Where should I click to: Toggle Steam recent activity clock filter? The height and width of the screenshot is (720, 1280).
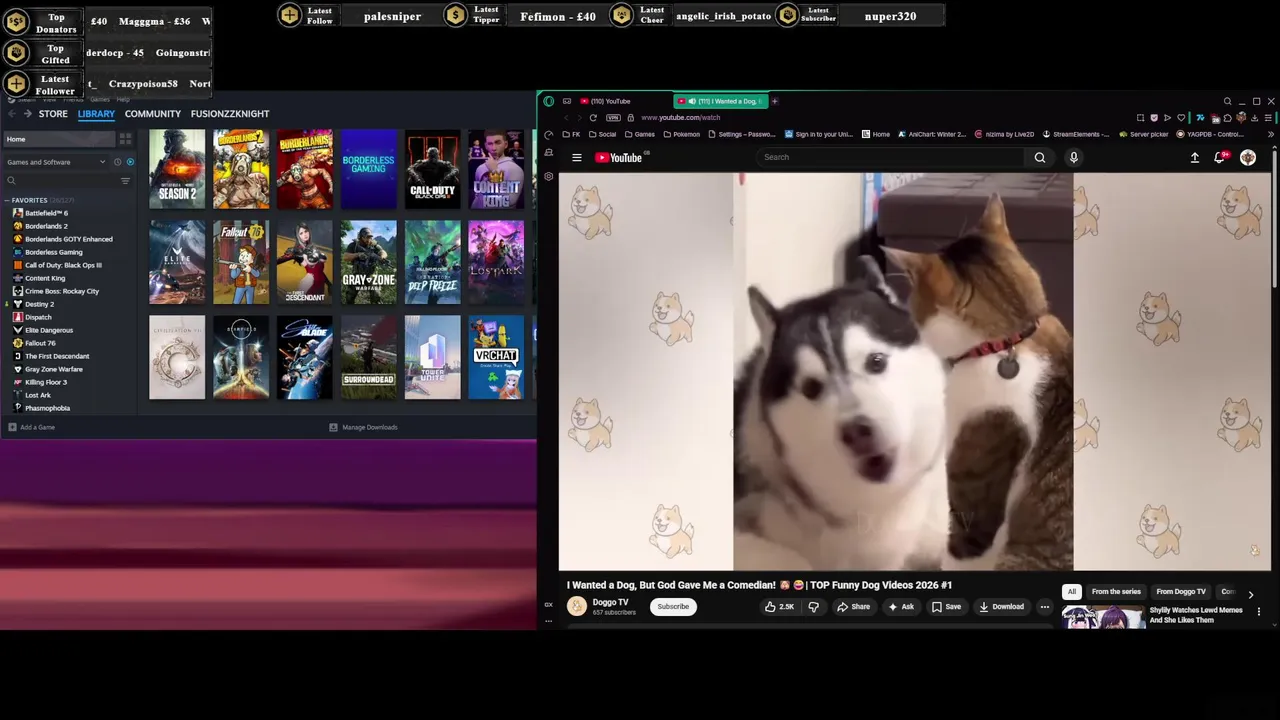click(117, 162)
